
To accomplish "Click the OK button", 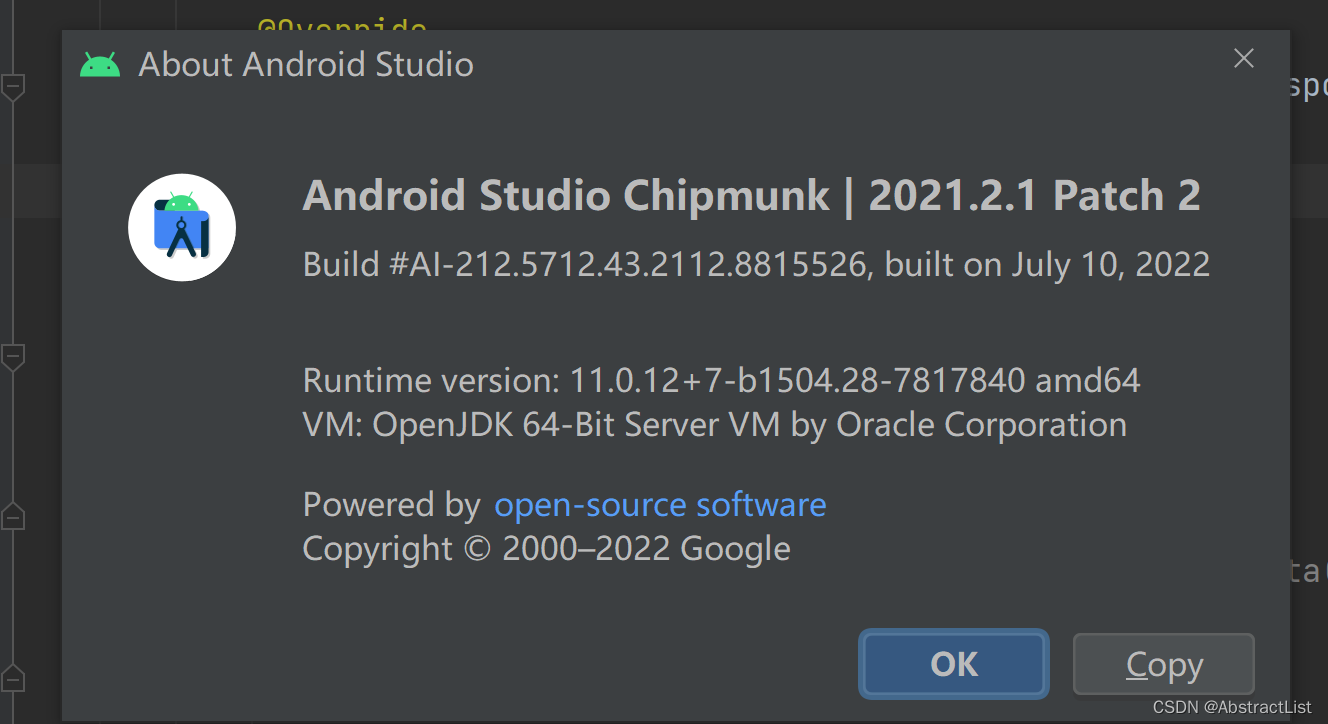I will 954,664.
